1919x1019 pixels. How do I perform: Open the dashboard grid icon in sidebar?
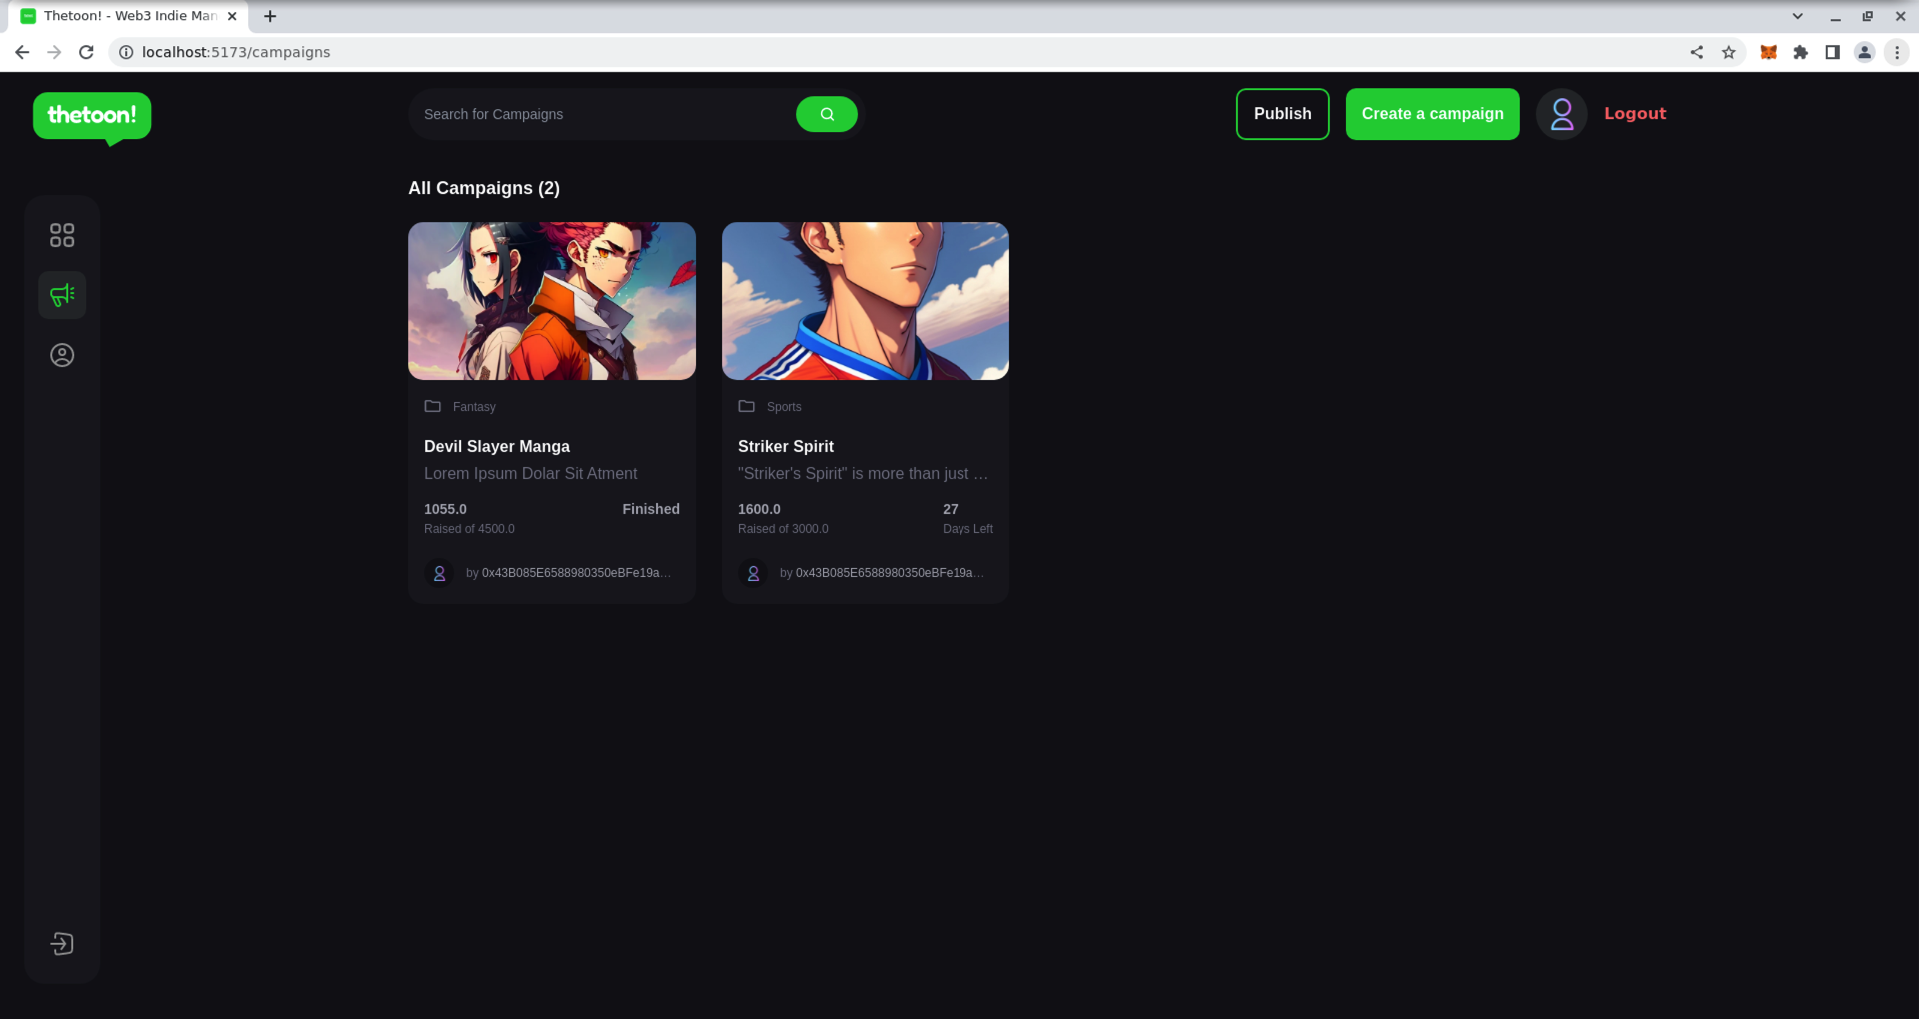61,234
